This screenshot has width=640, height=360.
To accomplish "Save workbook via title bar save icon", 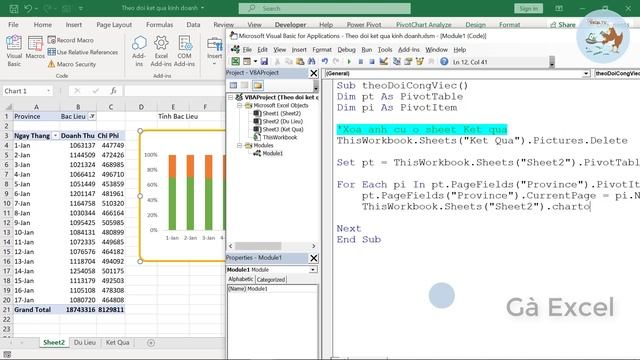I will pyautogui.click(x=13, y=8).
